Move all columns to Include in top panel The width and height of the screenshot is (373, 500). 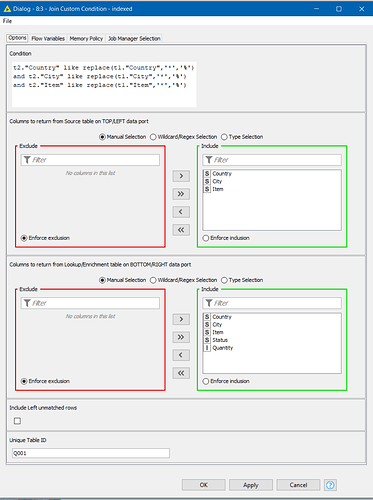[181, 194]
